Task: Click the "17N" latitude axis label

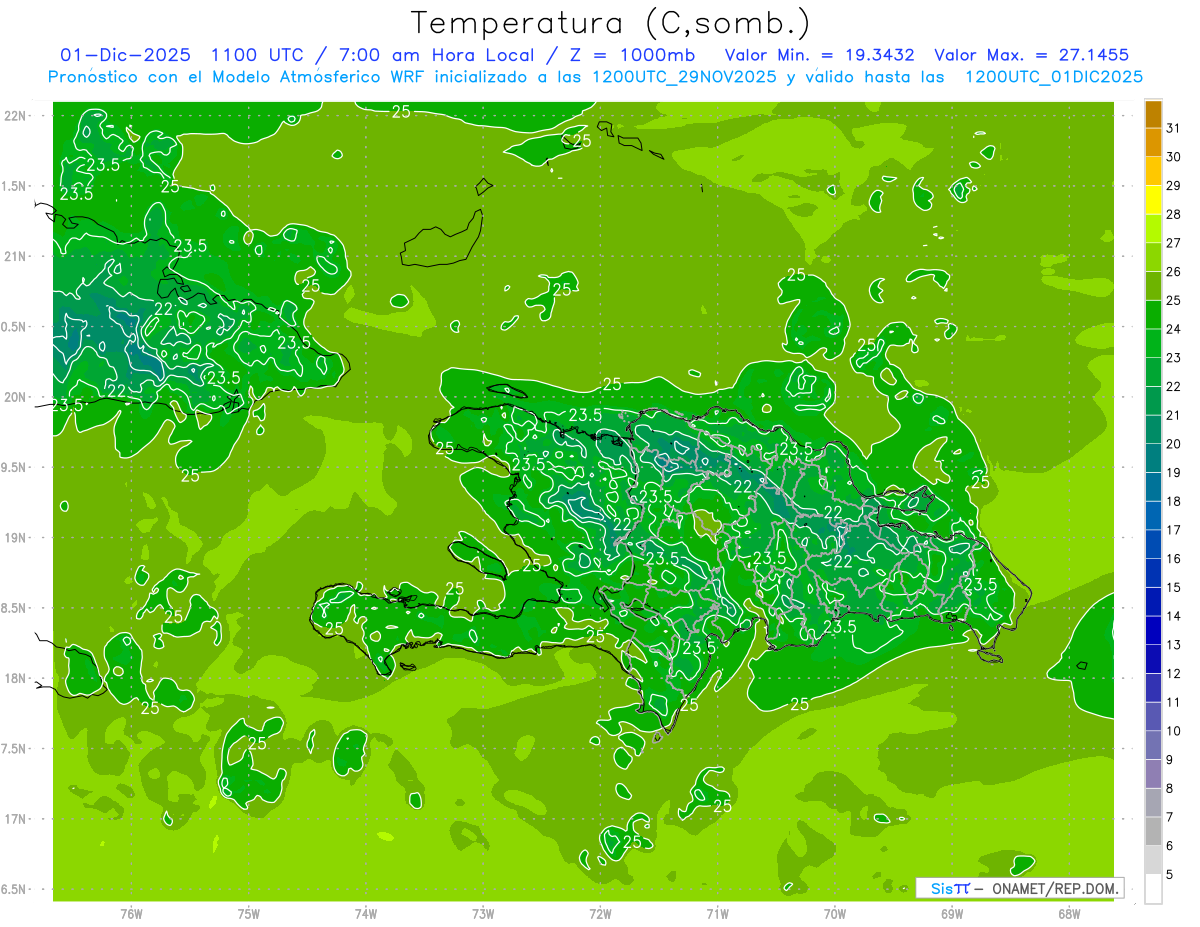Action: click(x=15, y=819)
